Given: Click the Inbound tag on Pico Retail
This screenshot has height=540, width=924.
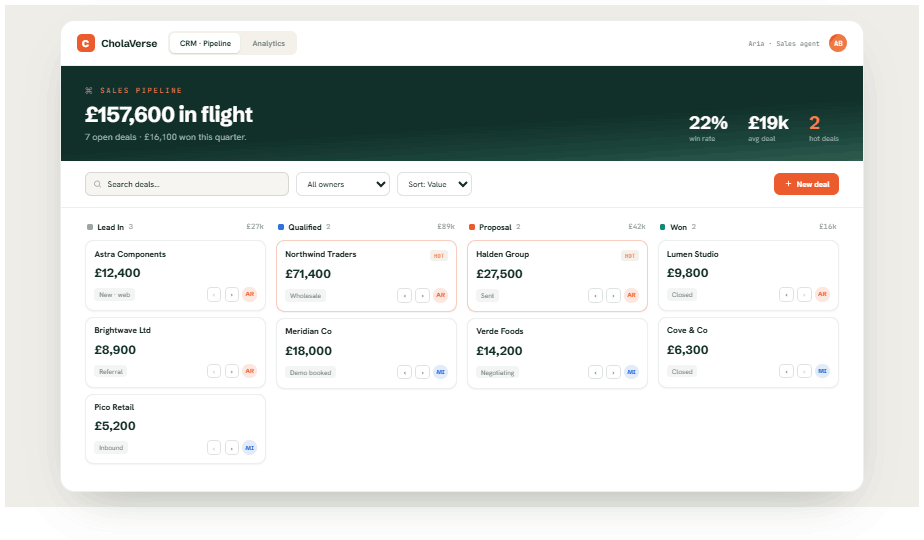Looking at the screenshot, I should click(111, 447).
